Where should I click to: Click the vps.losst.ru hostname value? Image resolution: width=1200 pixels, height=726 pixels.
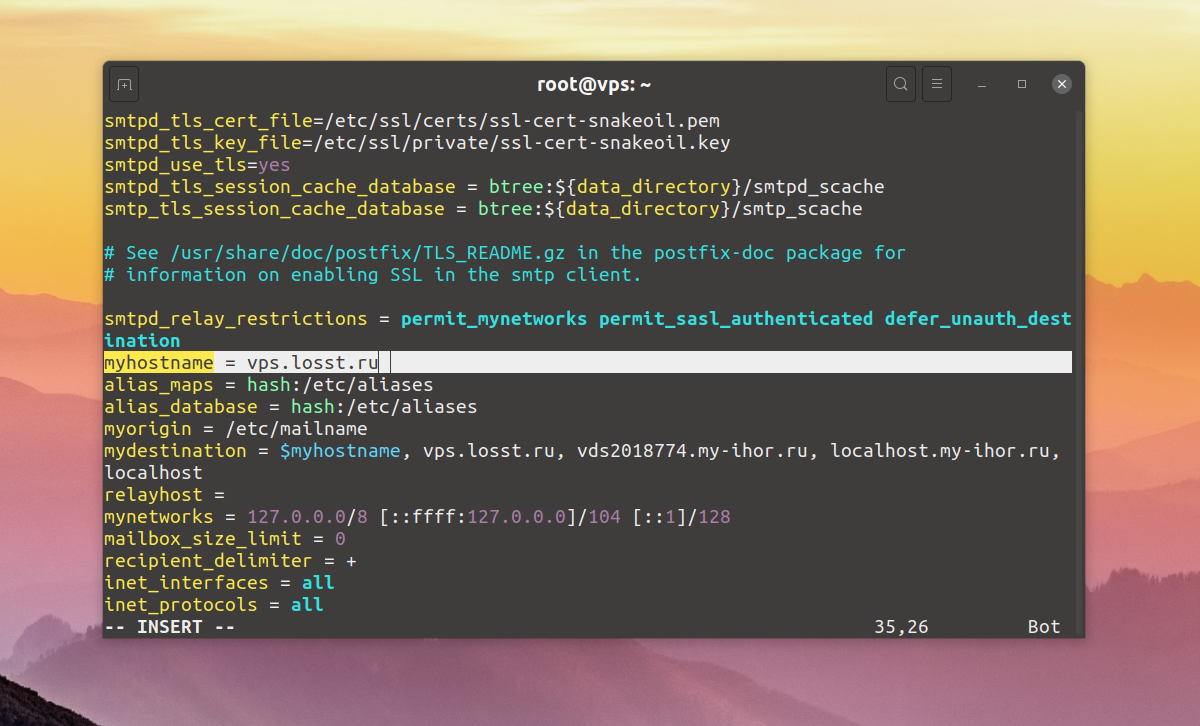tap(313, 362)
